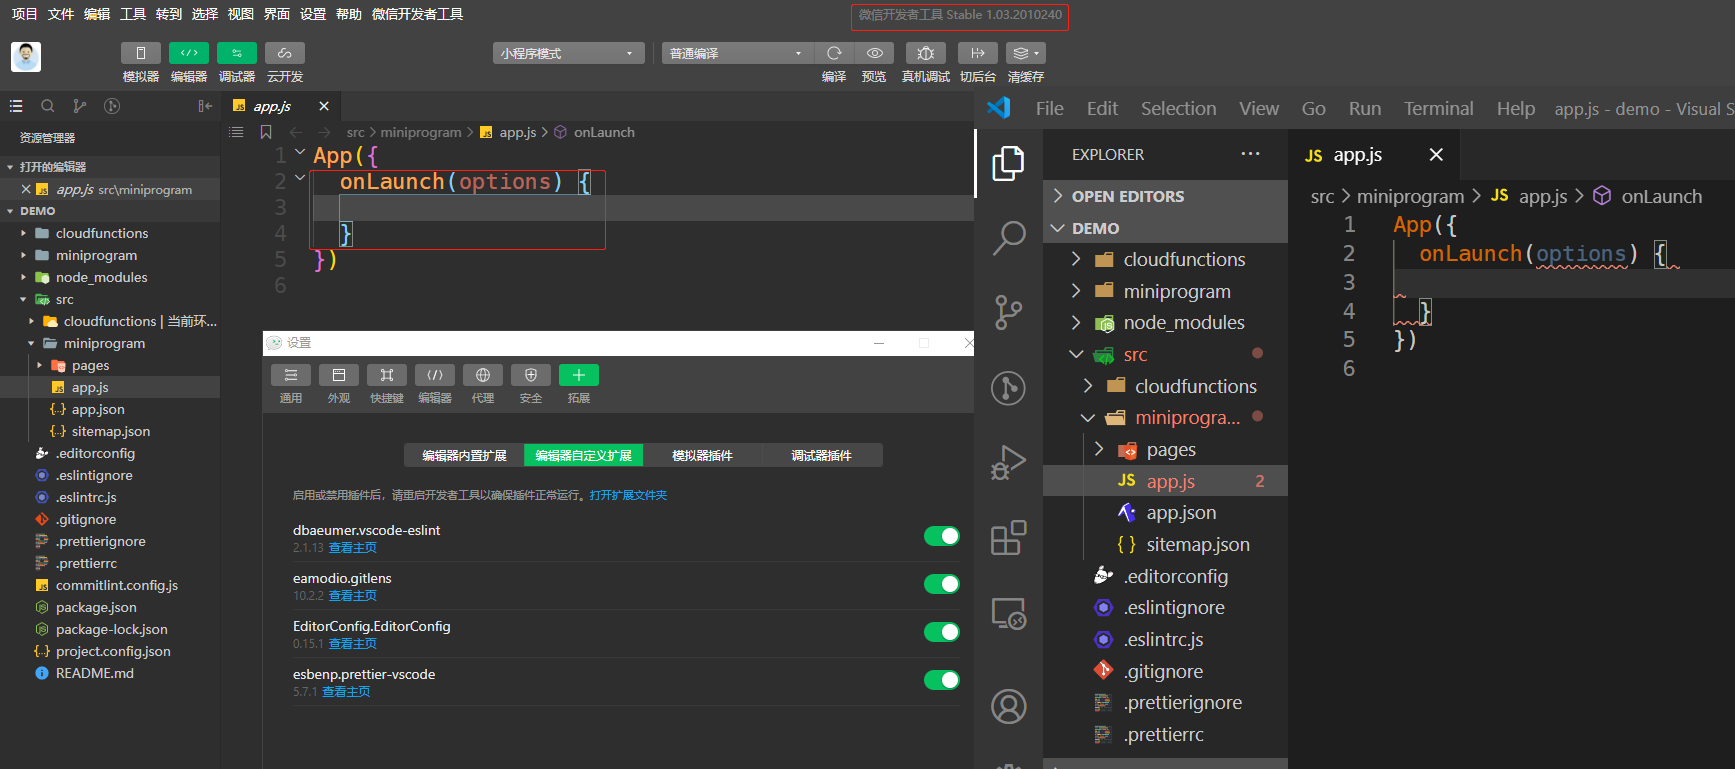
Task: Open source control icon in WeChat DevTools sidebar
Action: [80, 106]
